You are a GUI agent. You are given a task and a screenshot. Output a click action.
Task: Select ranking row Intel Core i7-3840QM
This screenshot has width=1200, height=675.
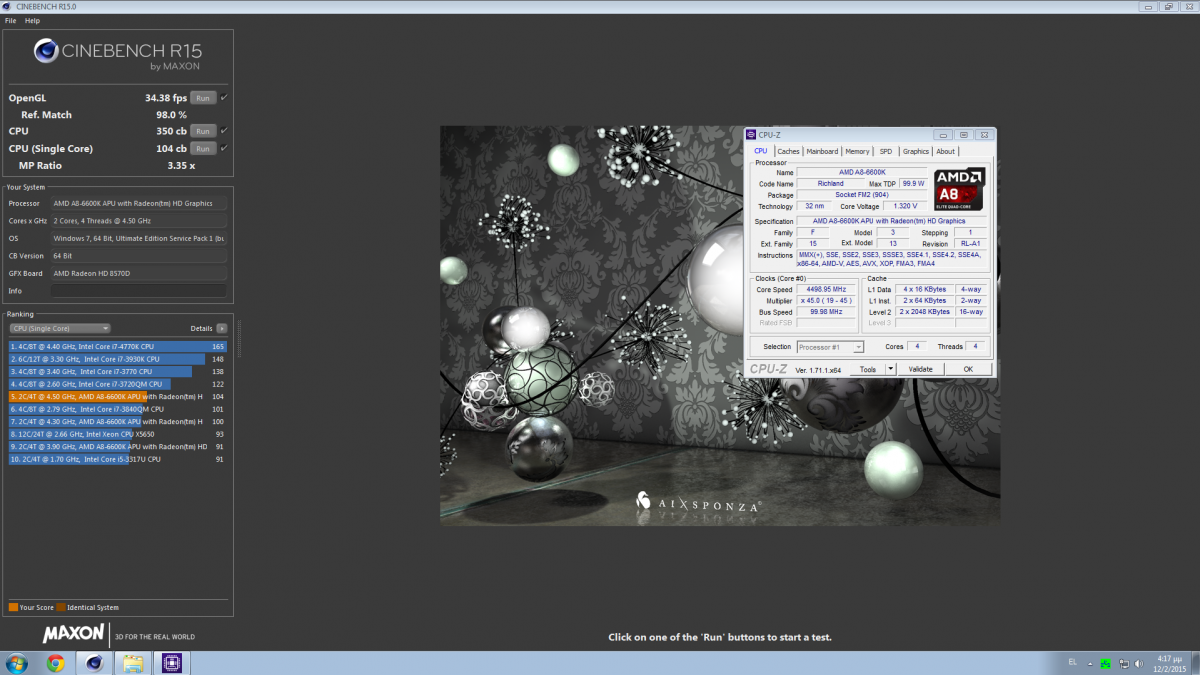point(118,409)
